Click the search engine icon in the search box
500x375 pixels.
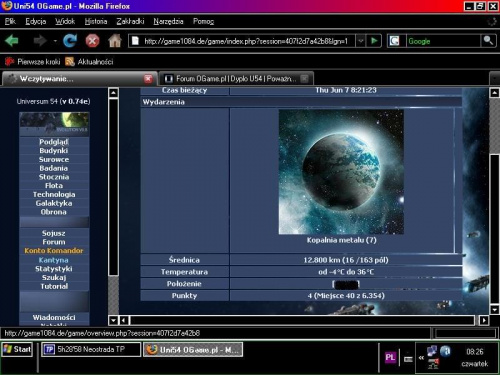pyautogui.click(x=395, y=41)
